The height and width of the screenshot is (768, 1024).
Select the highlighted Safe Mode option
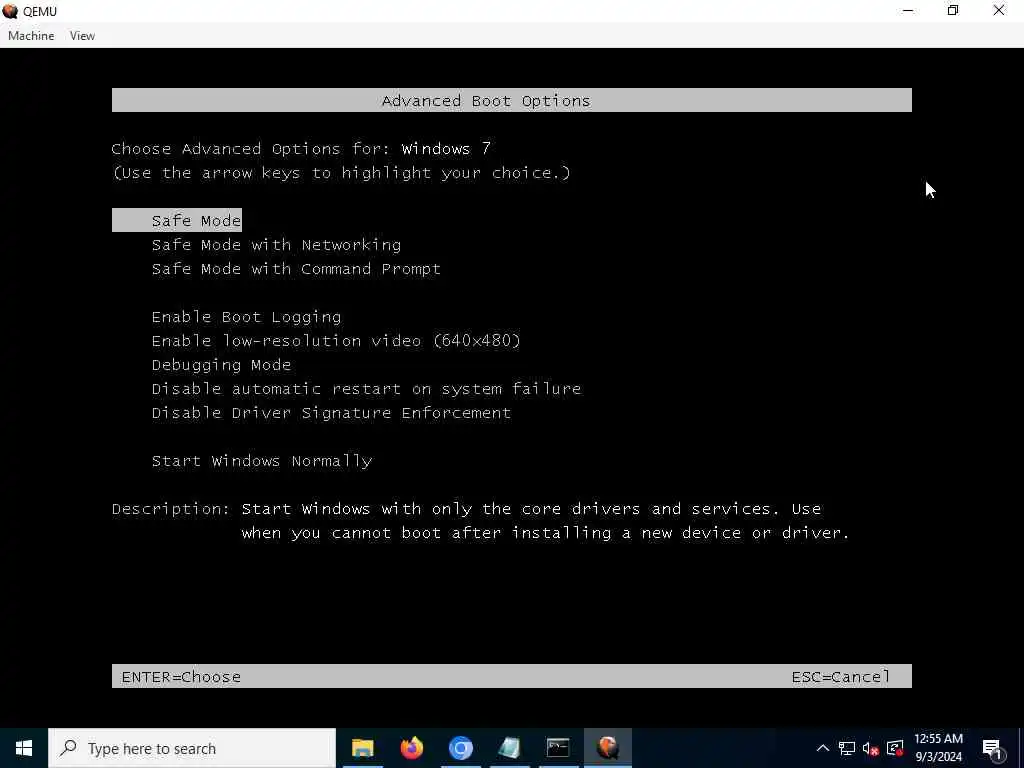tap(177, 221)
